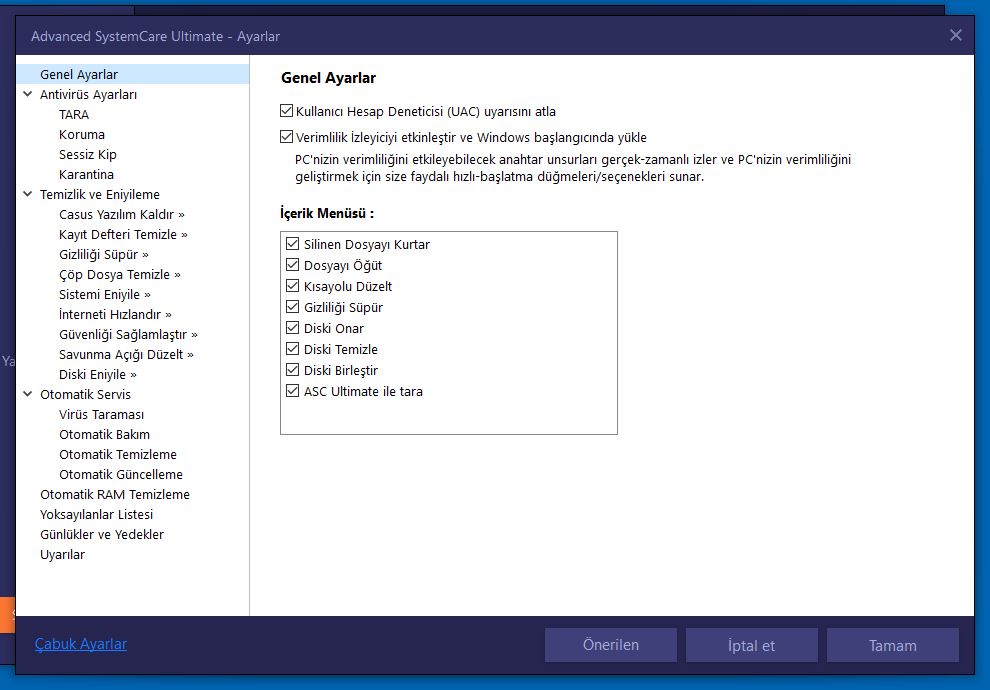The image size is (990, 690).
Task: Open Otomatik RAM Temizleme settings
Action: click(114, 495)
